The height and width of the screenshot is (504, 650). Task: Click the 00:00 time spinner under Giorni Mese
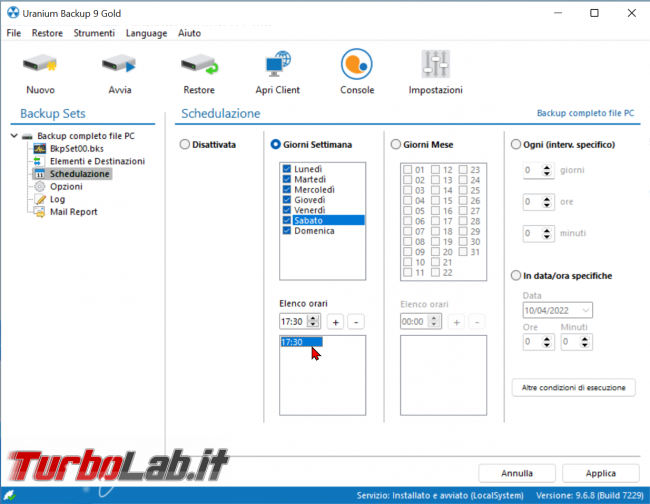coord(434,322)
